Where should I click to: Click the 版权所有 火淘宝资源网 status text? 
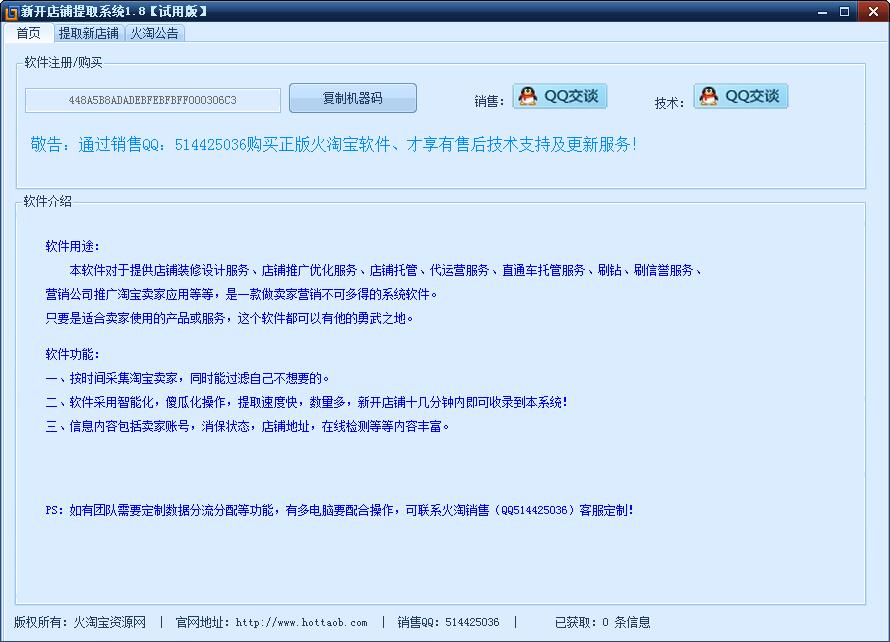click(80, 622)
